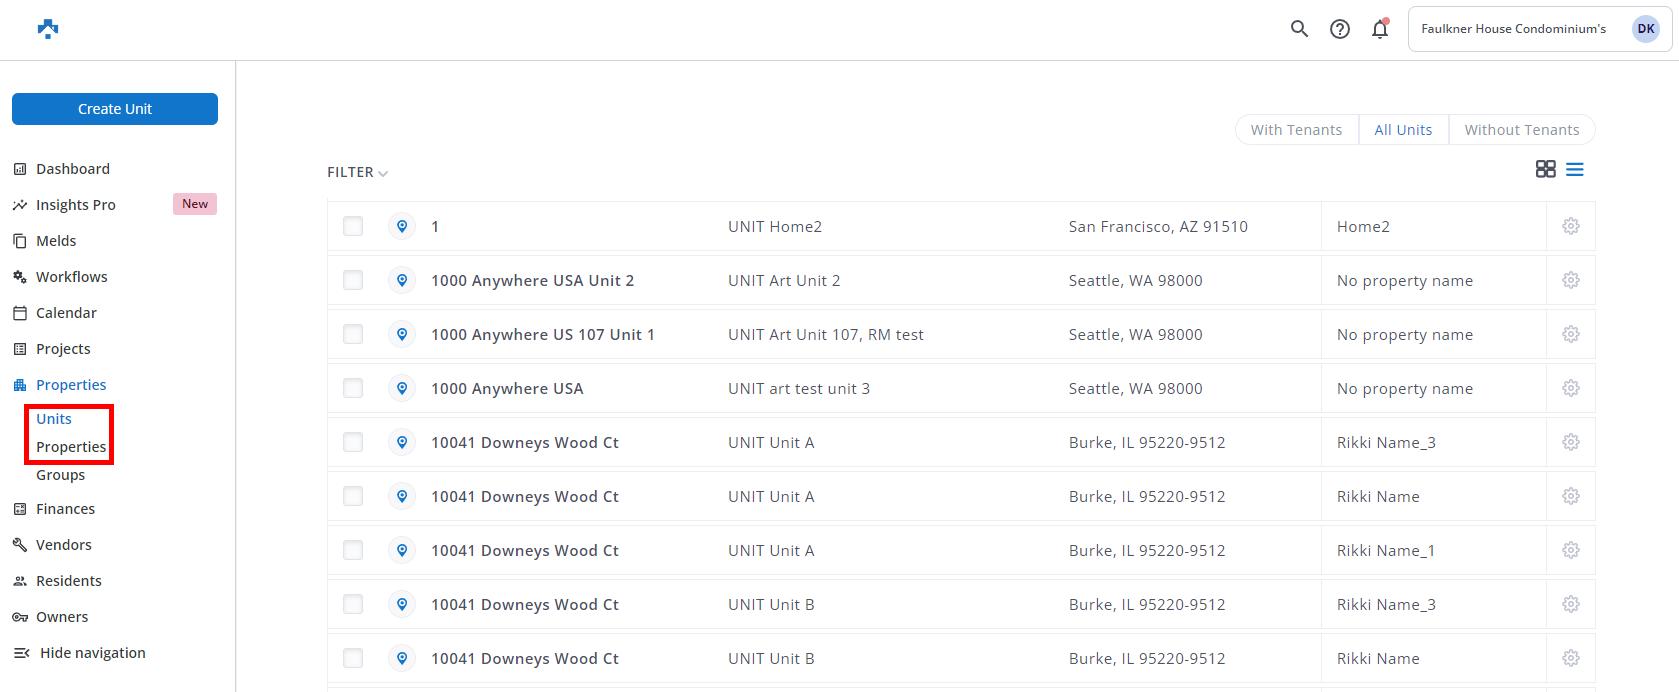This screenshot has height=692, width=1679.
Task: Open settings gear for UNIT art test unit 3
Action: click(x=1570, y=388)
